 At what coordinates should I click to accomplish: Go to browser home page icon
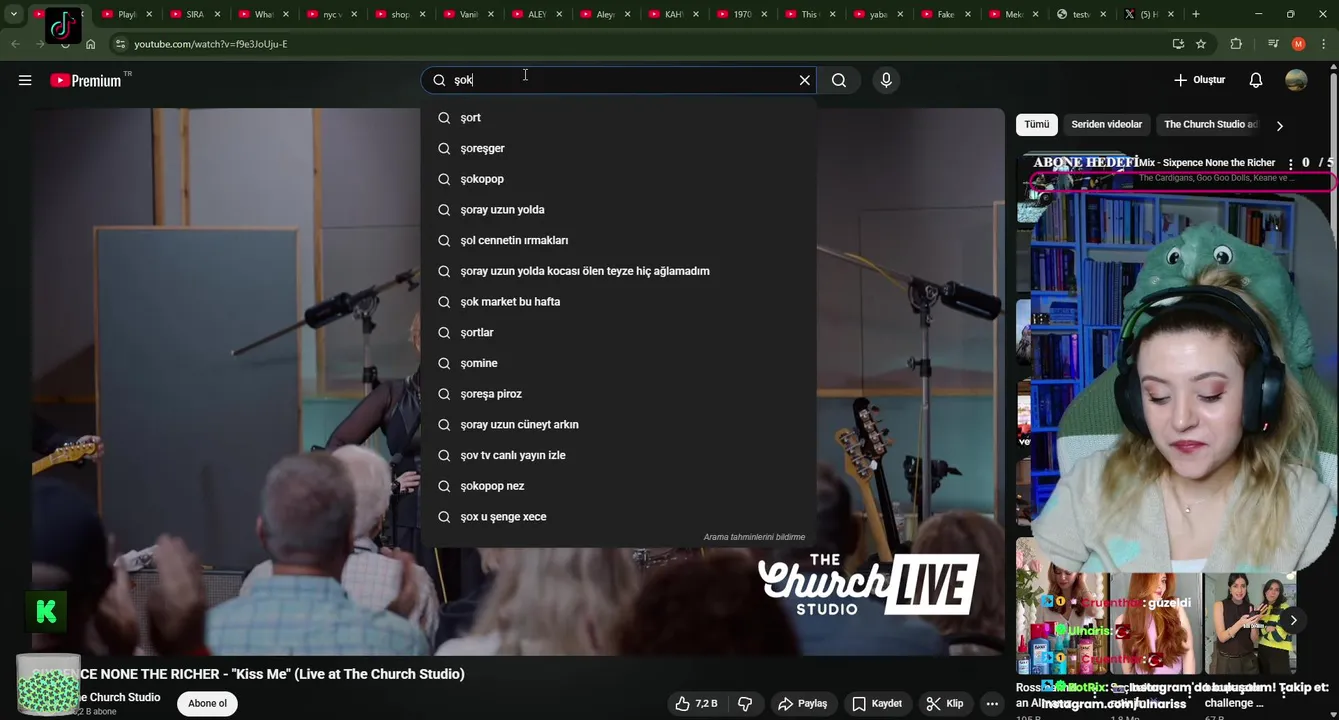pos(90,44)
